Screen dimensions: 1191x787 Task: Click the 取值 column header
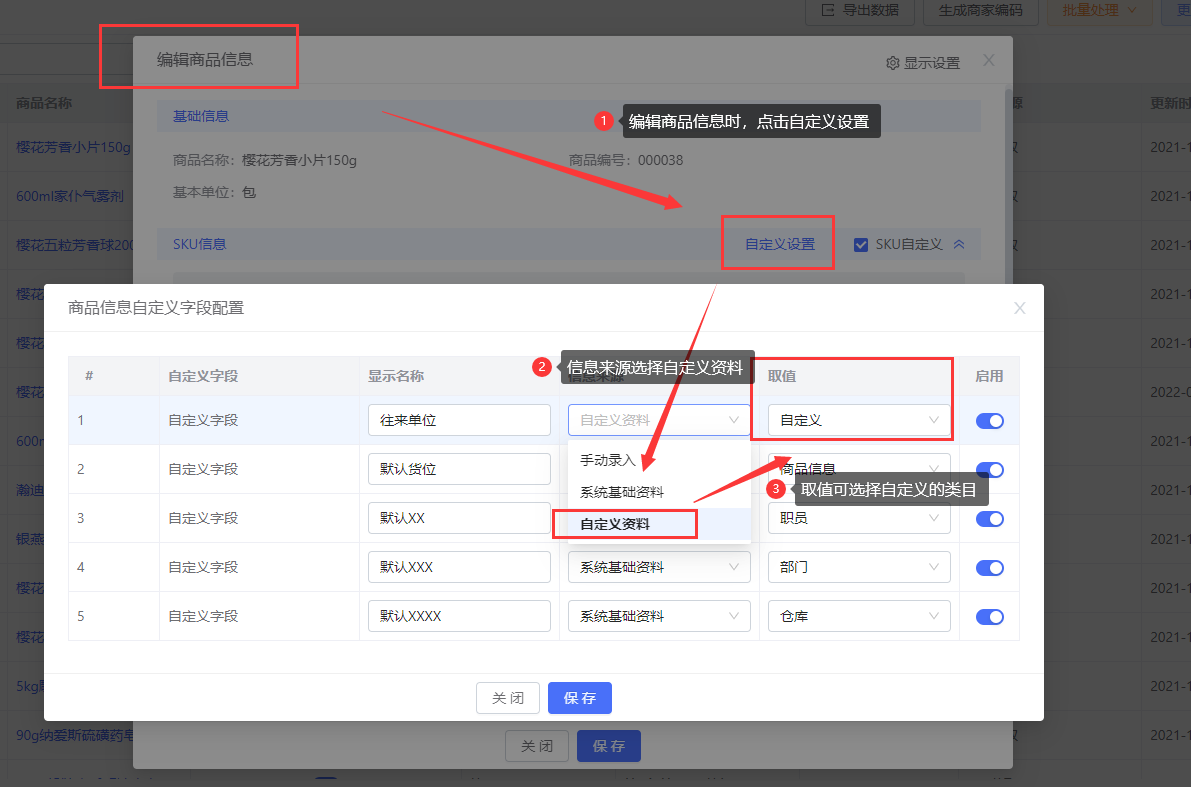point(782,376)
